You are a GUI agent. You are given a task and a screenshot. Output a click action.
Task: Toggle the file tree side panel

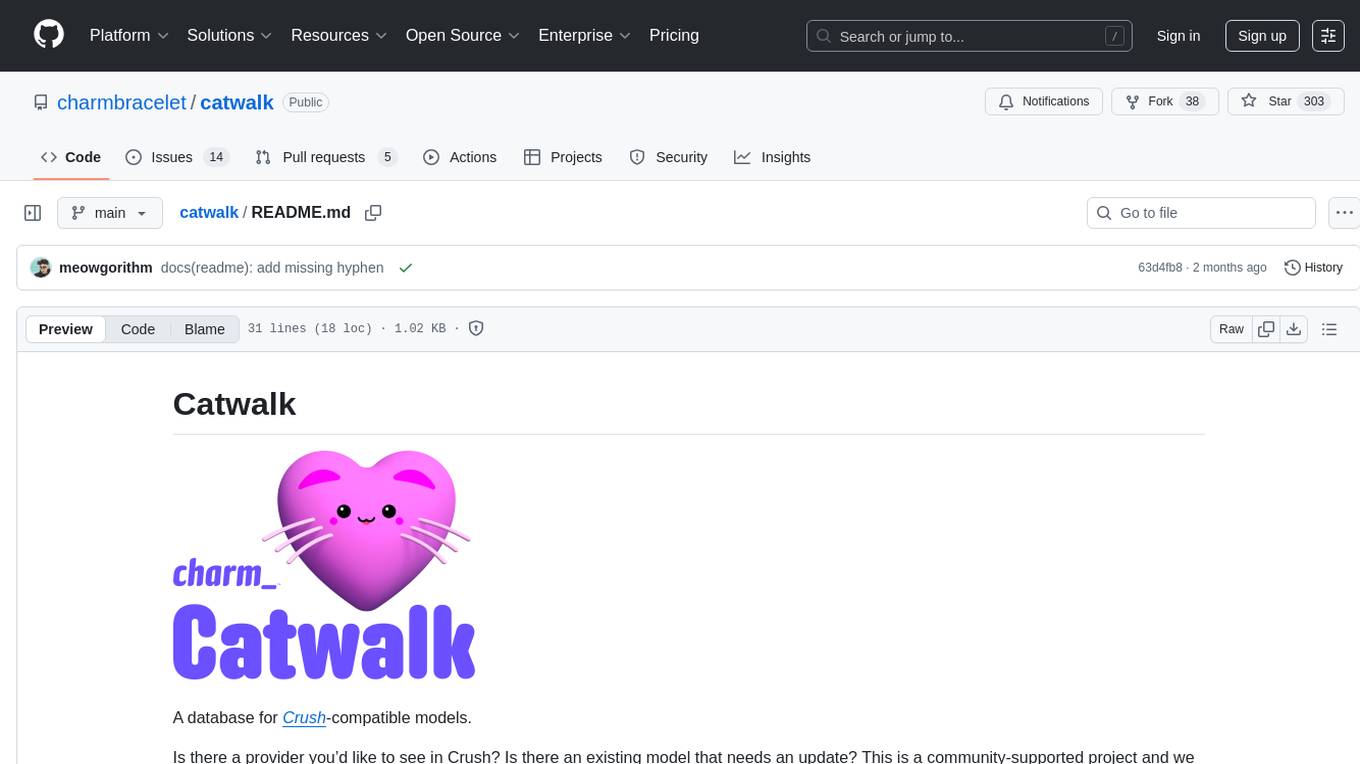(32, 213)
